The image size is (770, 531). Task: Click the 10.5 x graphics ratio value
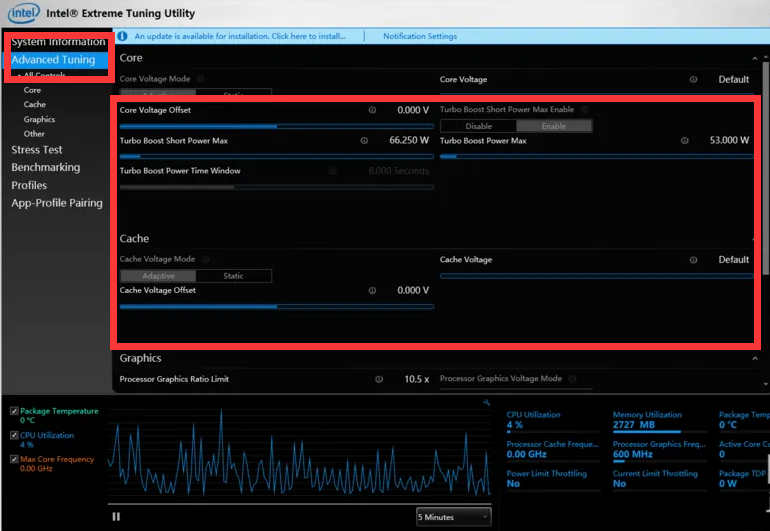point(416,379)
